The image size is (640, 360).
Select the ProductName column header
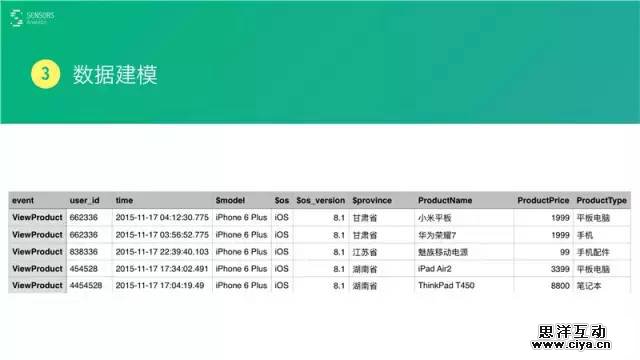coord(445,200)
